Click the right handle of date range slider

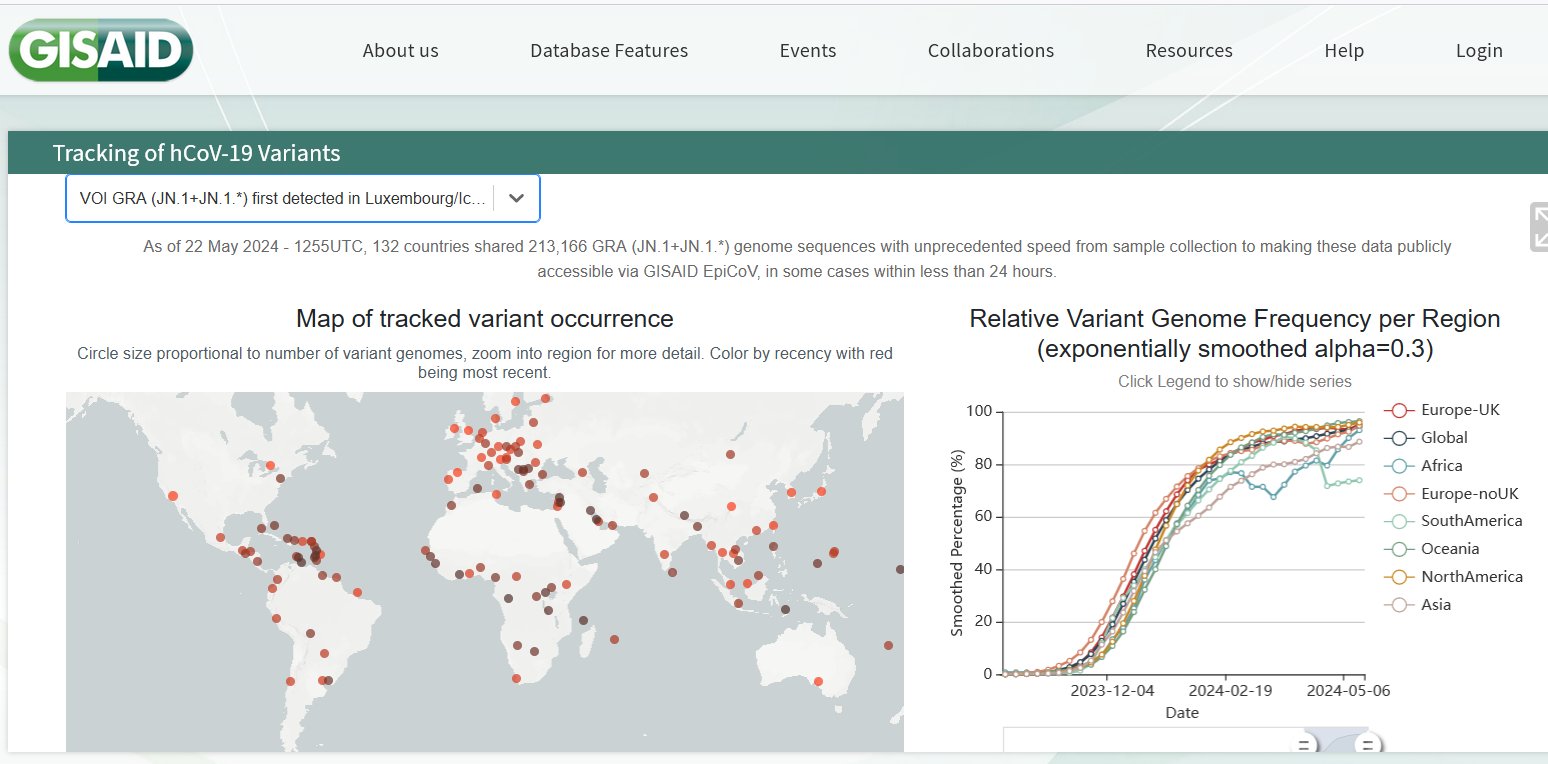coord(1369,744)
